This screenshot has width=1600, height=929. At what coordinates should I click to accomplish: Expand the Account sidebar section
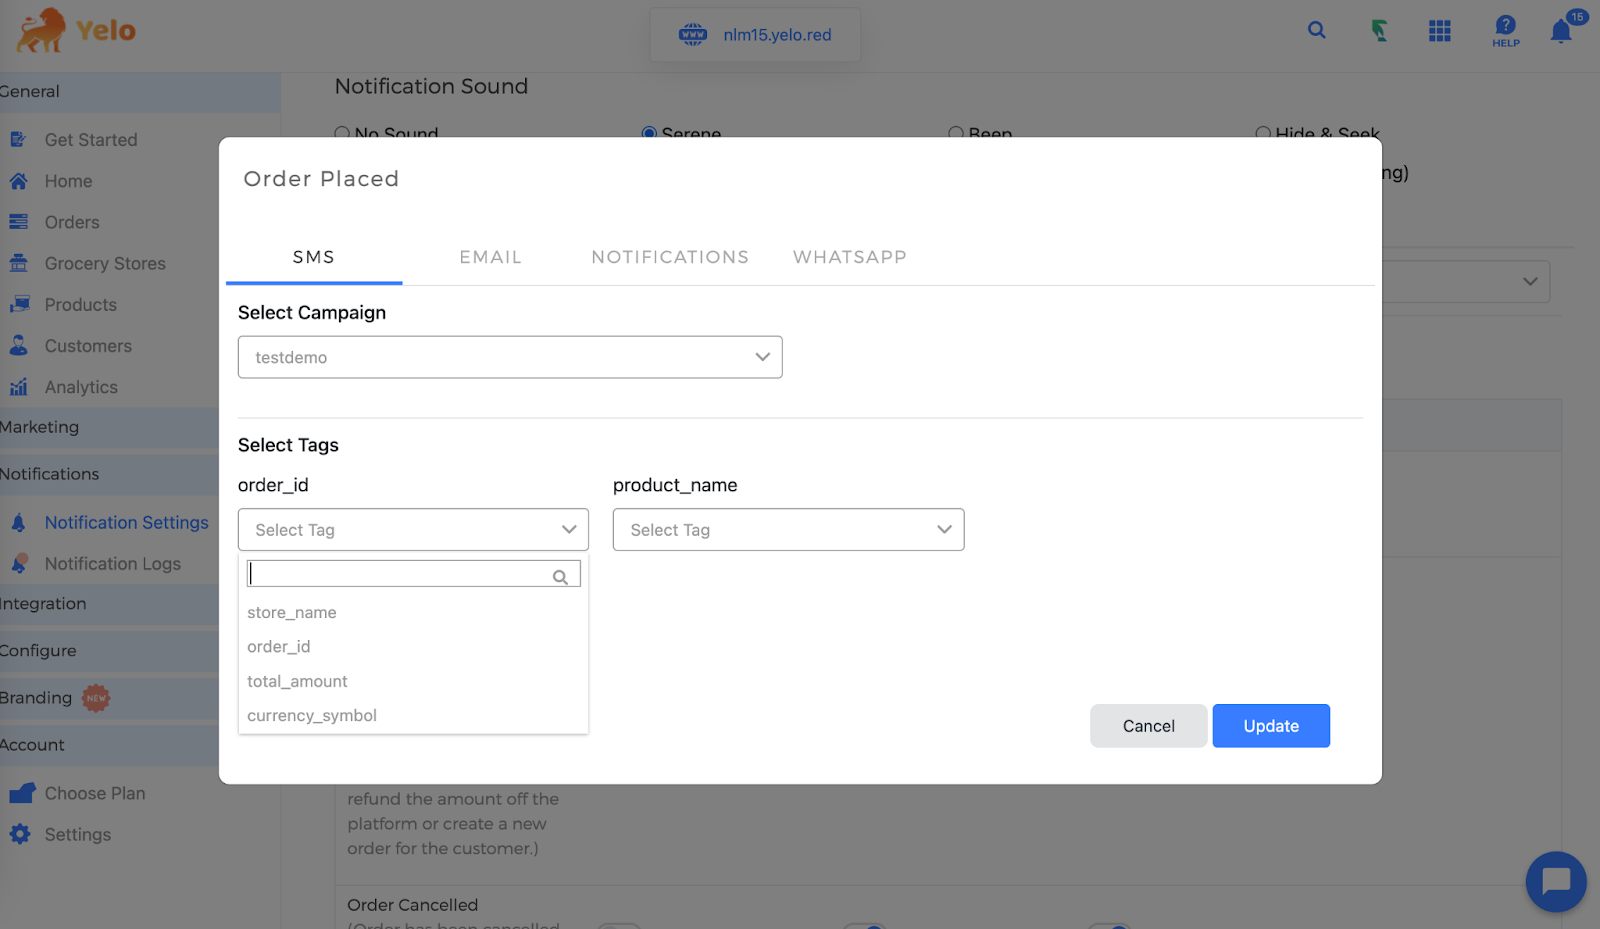point(110,745)
